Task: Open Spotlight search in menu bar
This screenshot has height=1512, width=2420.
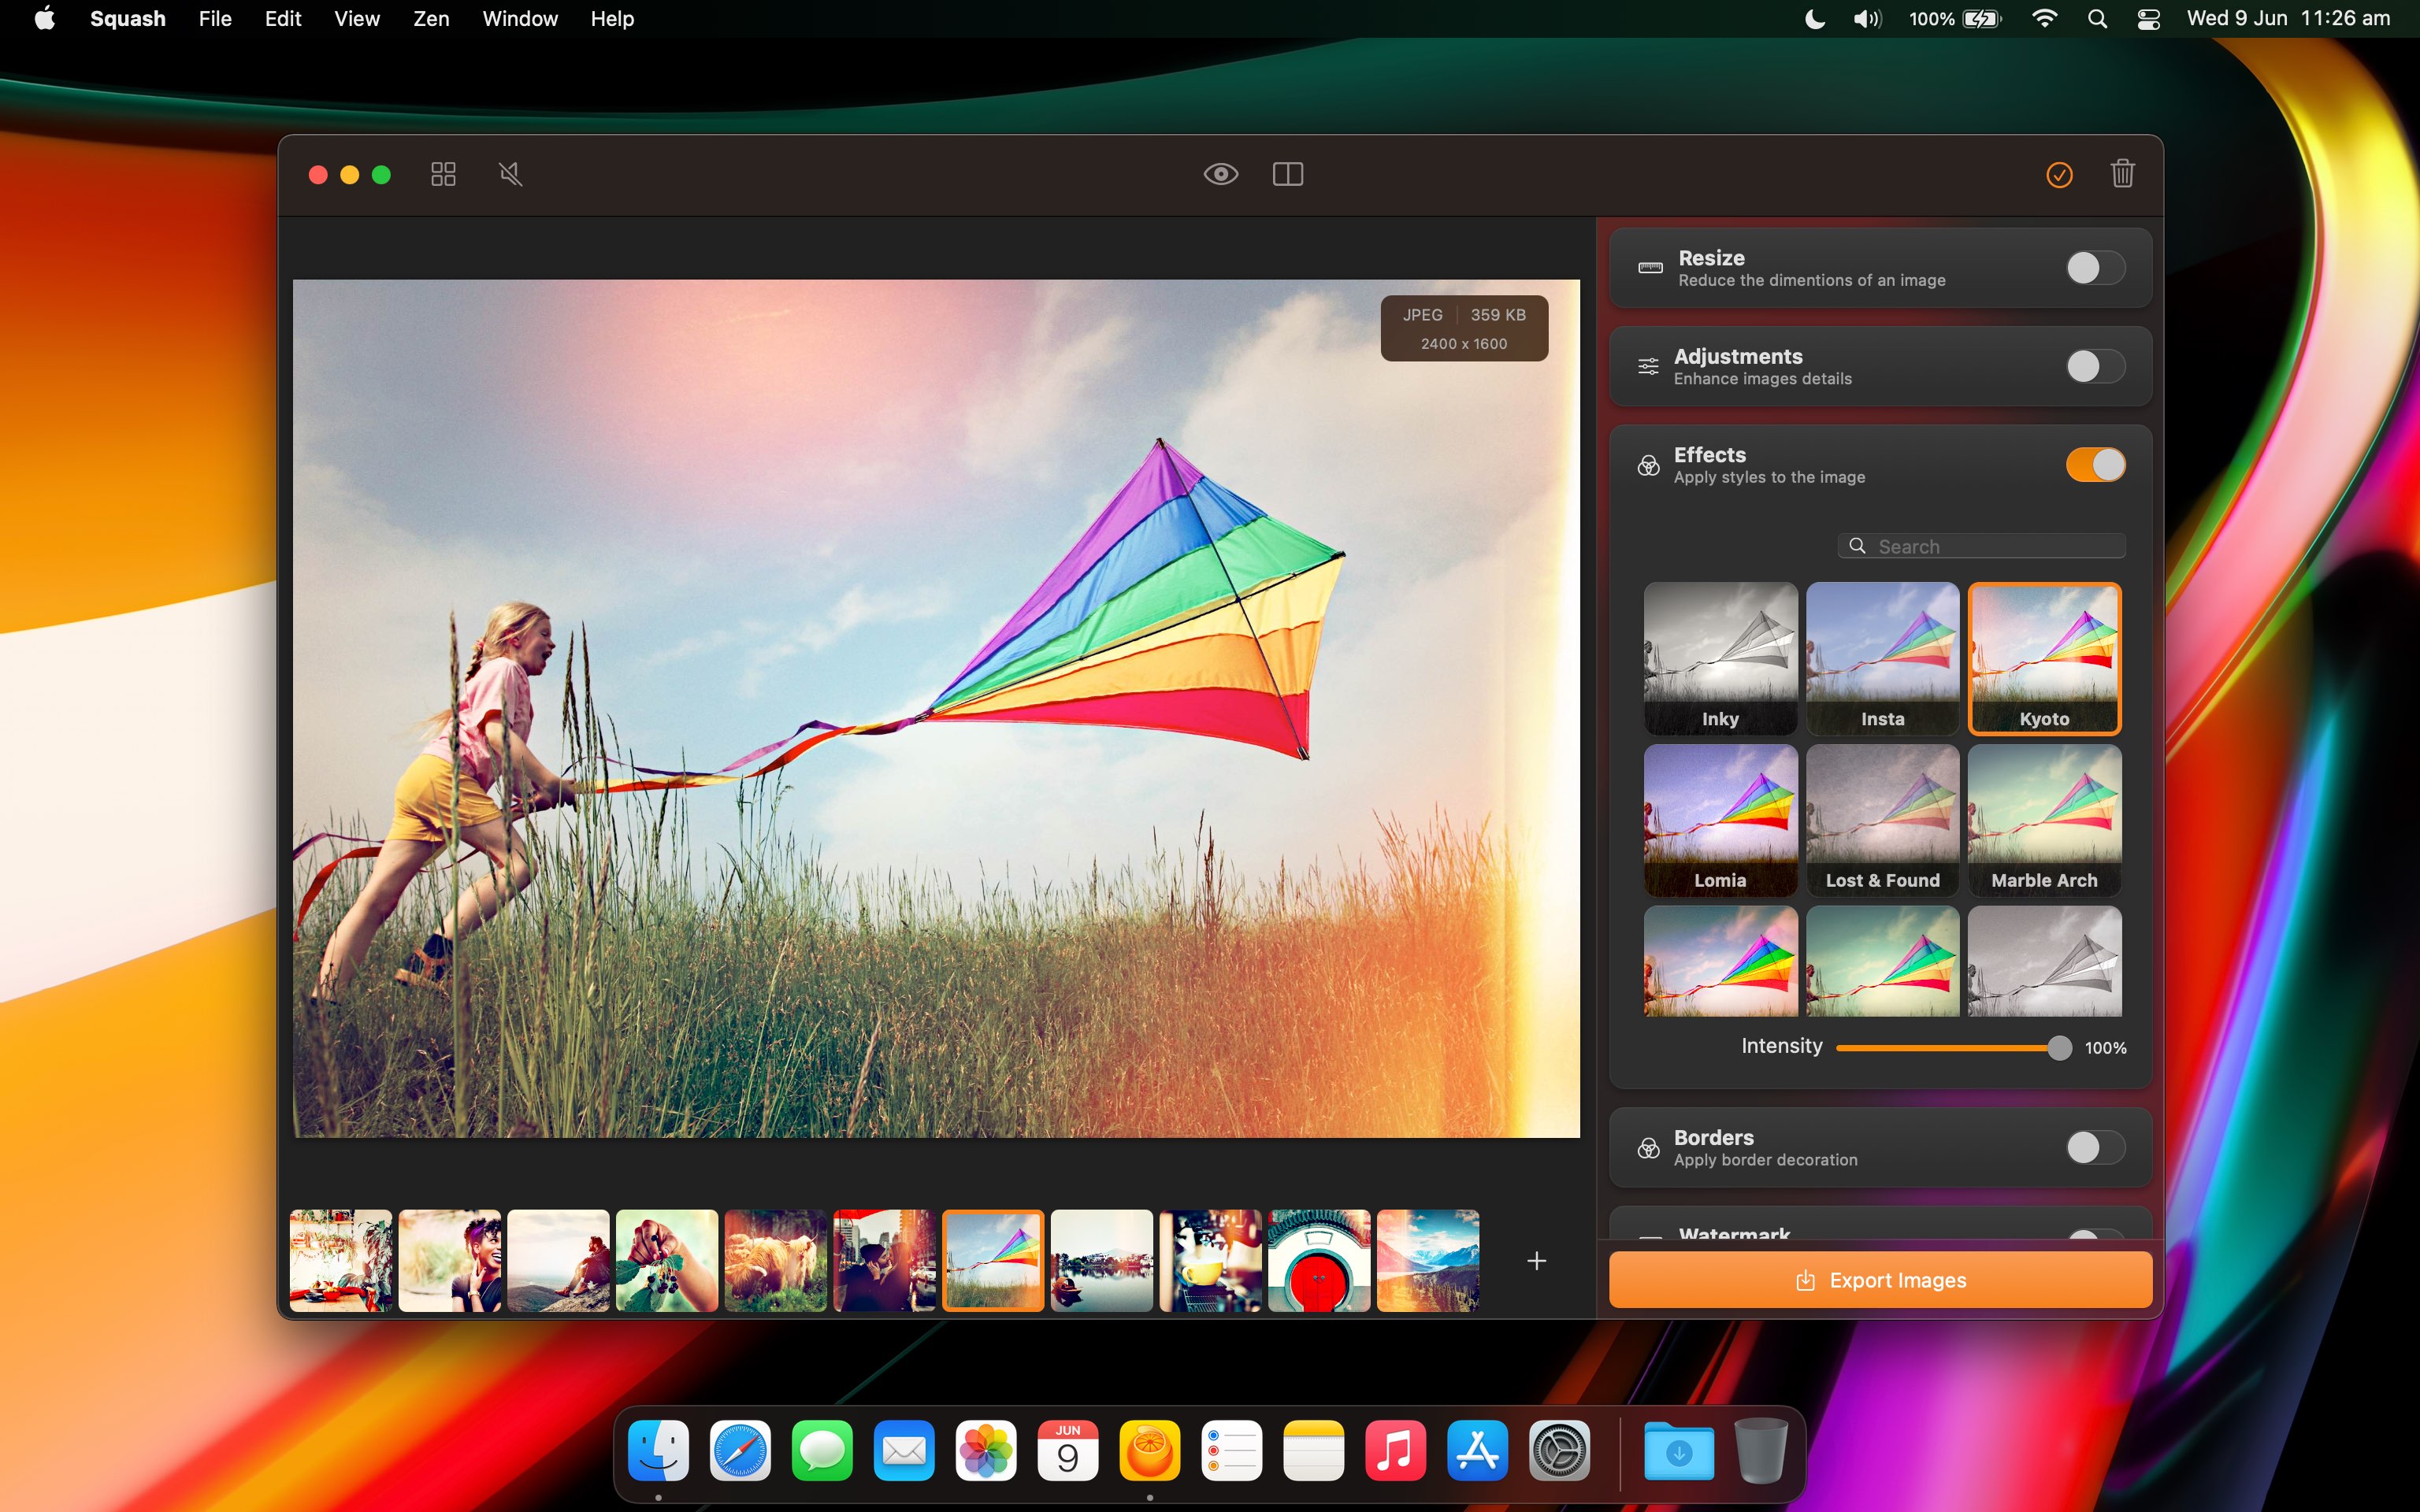Action: (x=2097, y=19)
